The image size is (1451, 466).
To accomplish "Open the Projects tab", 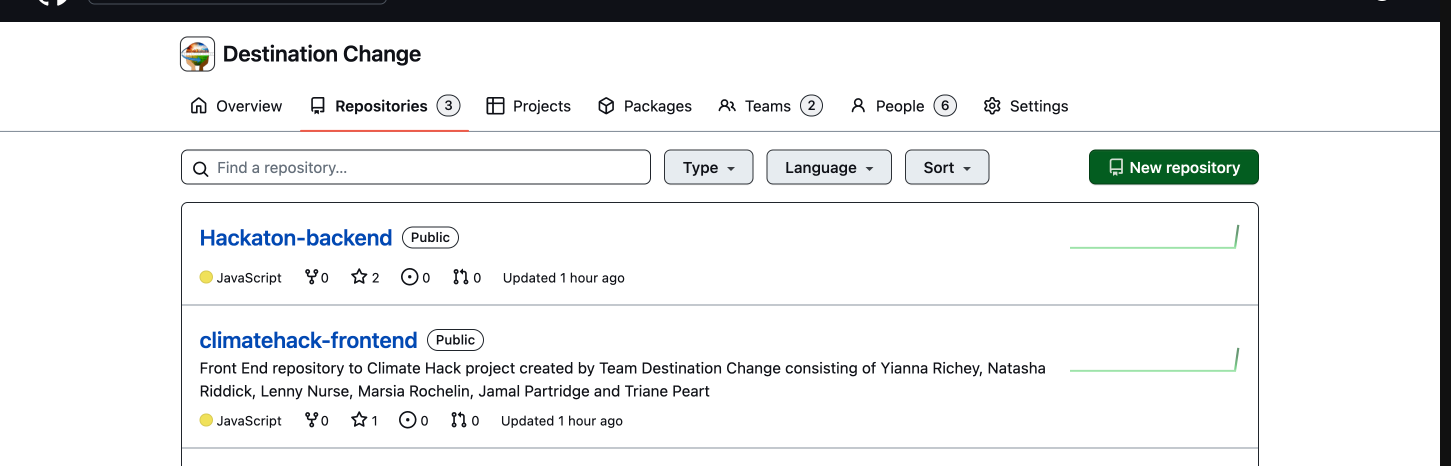I will (x=528, y=106).
